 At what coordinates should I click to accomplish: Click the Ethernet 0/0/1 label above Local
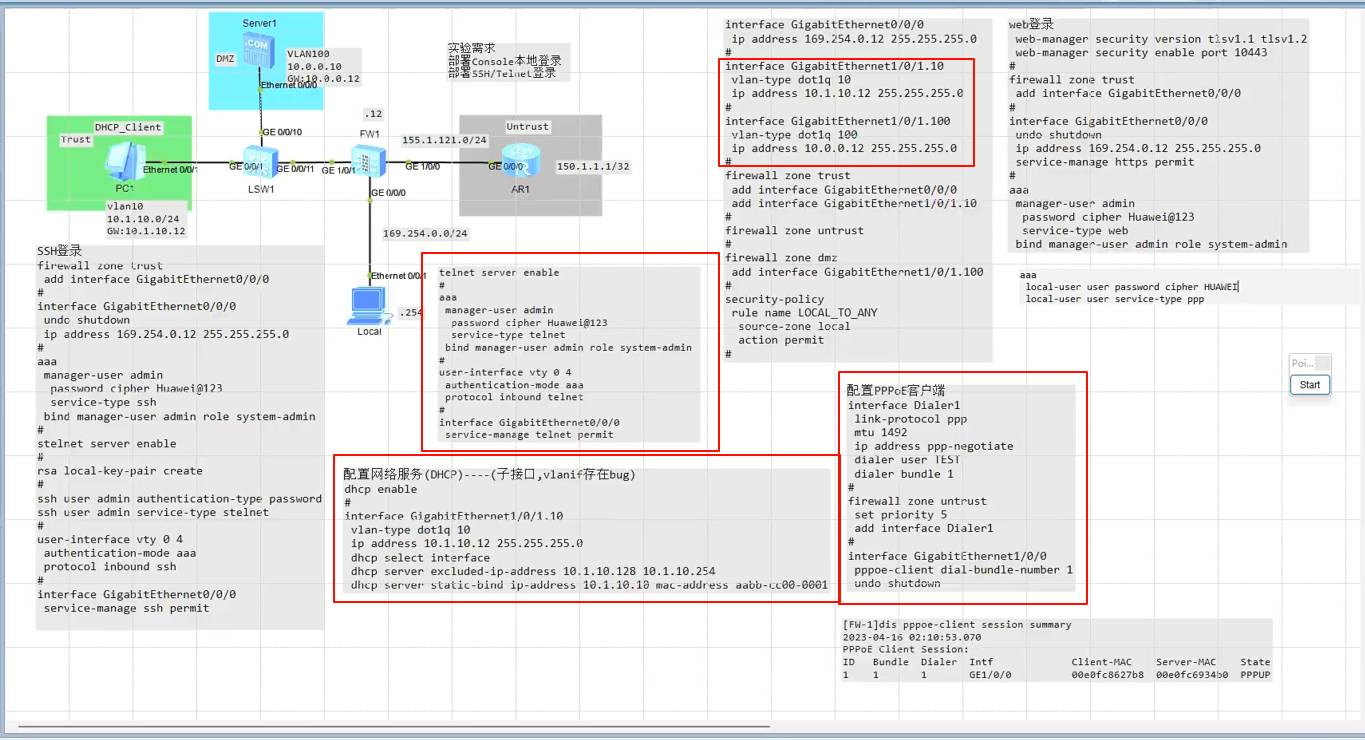point(399,275)
